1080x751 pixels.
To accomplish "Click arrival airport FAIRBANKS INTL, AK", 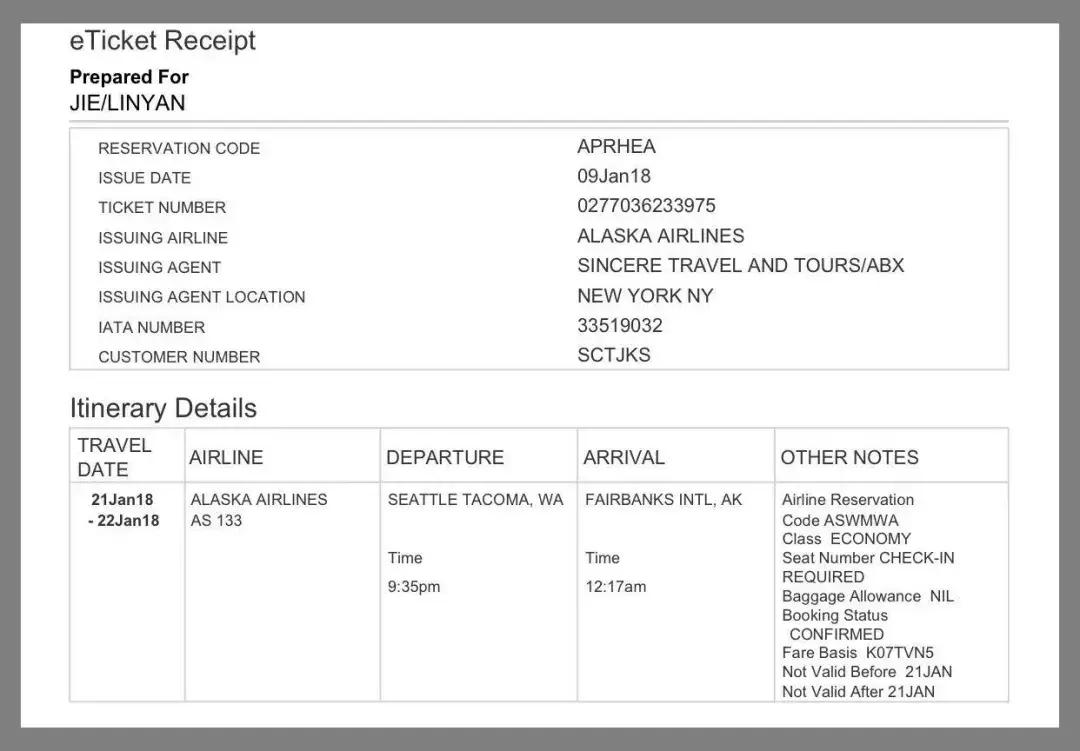I will [x=663, y=499].
